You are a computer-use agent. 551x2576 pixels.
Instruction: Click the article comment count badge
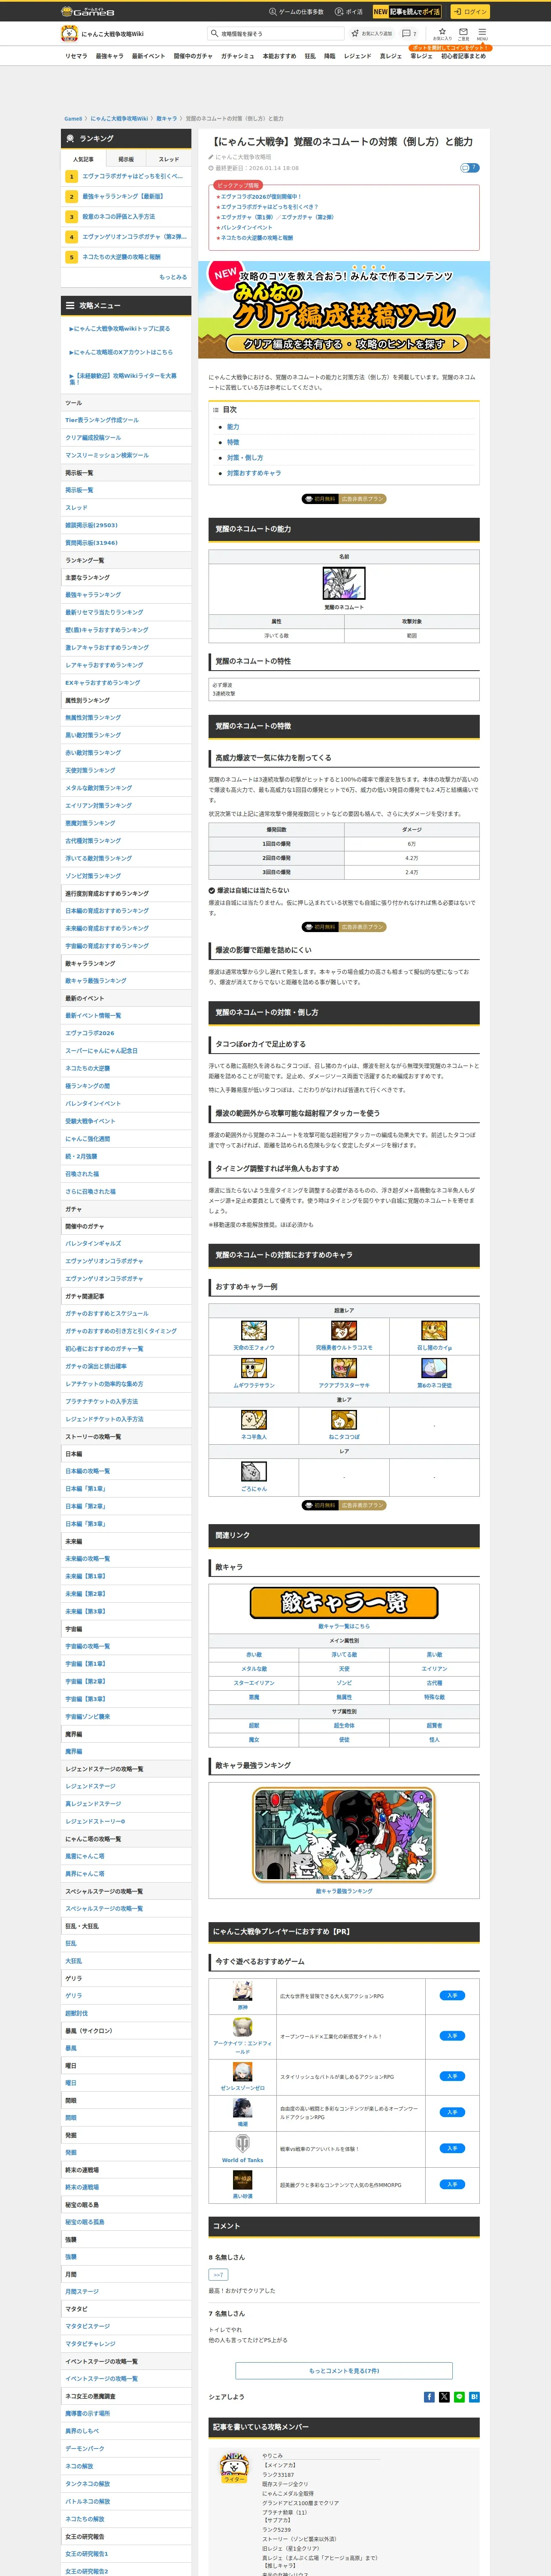point(469,168)
